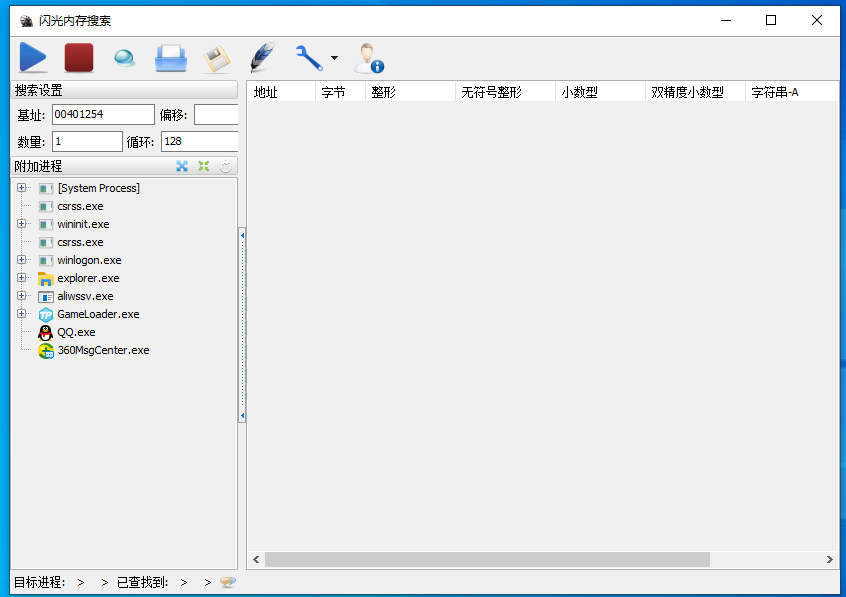Click the 字符串-A column header

coord(792,92)
